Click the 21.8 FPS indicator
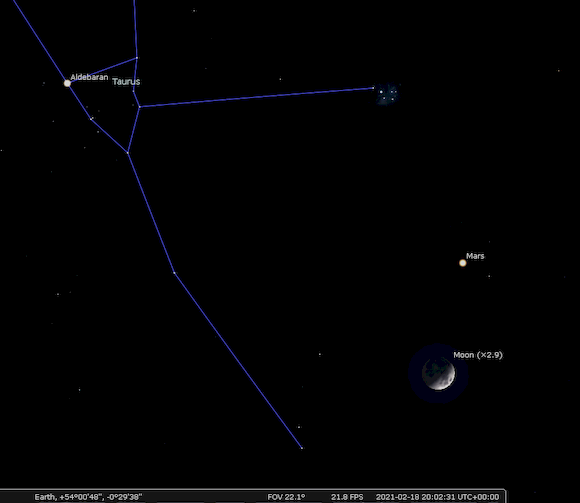580x503 pixels. [347, 497]
